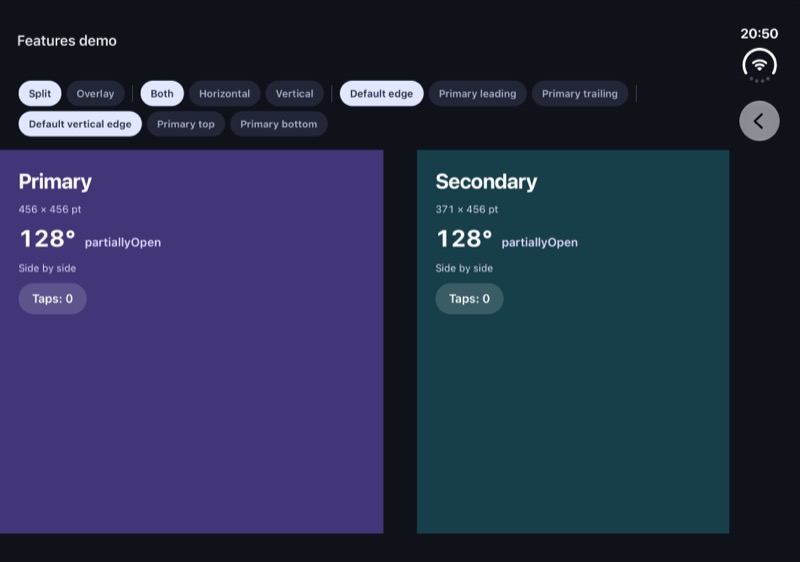800x562 pixels.
Task: Click partiallyOpen text in Secondary pane
Action: tap(540, 243)
